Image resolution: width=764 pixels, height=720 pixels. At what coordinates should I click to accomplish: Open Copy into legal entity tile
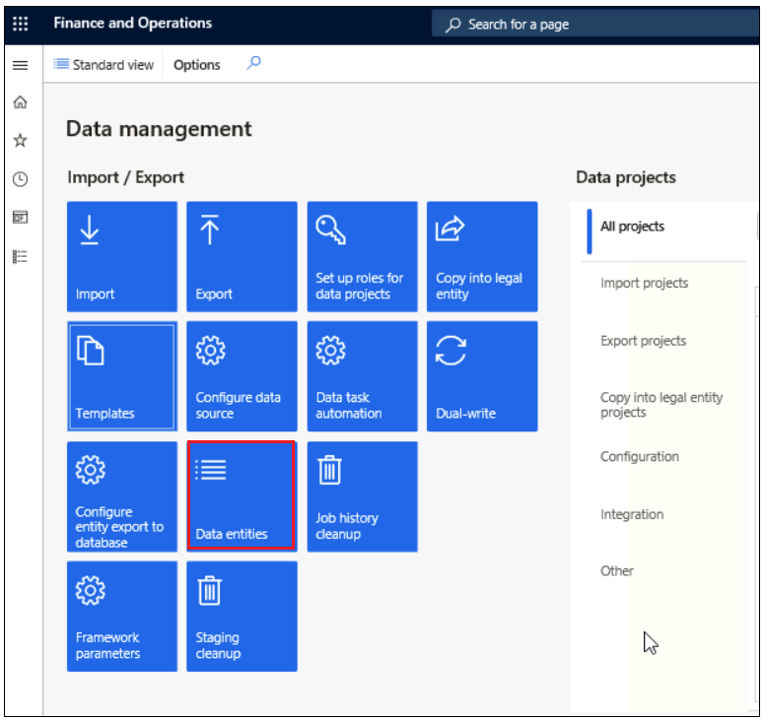pyautogui.click(x=482, y=257)
